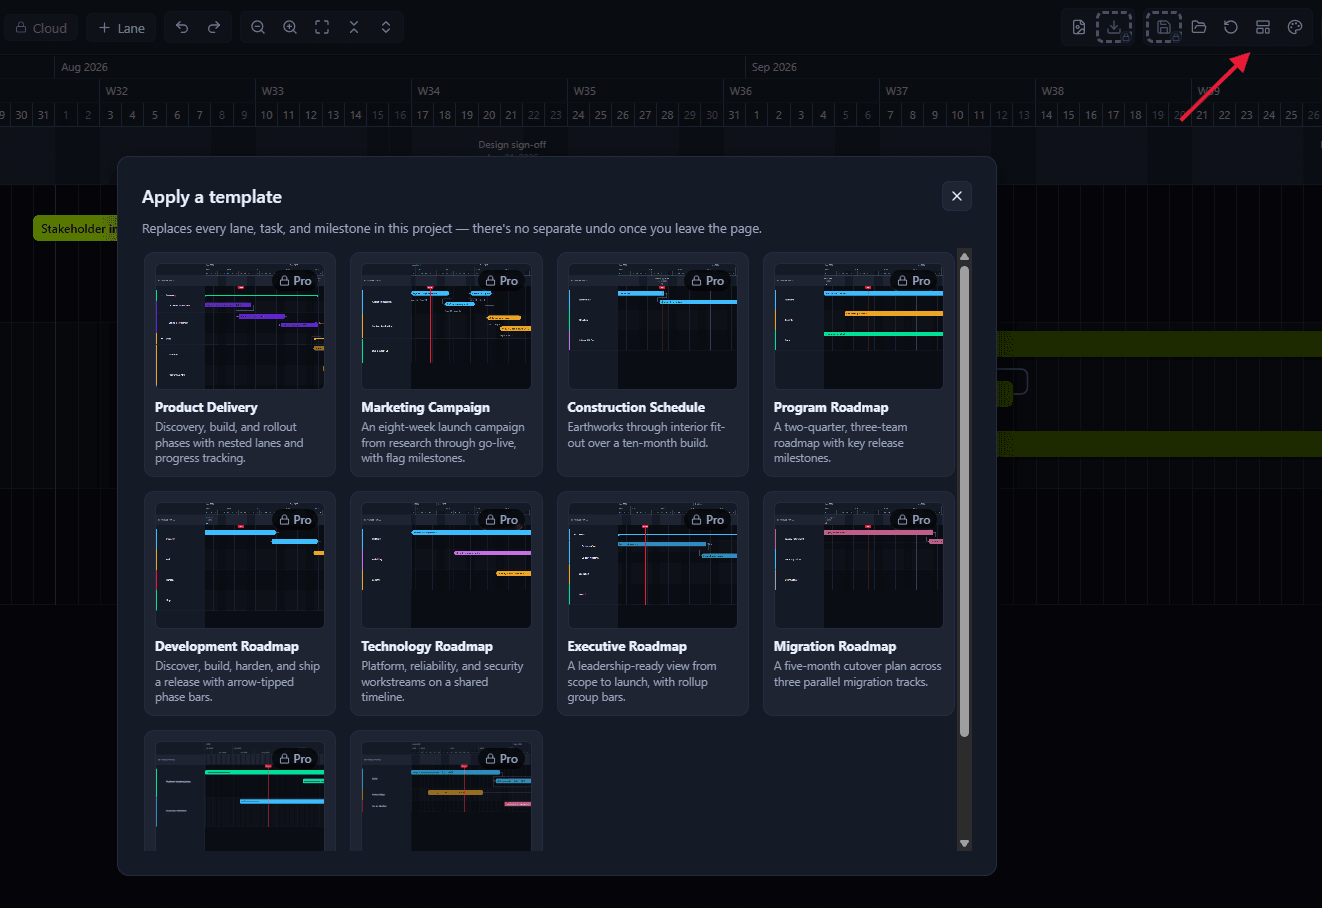The height and width of the screenshot is (908, 1322).
Task: Click the W37 week label
Action: click(897, 91)
